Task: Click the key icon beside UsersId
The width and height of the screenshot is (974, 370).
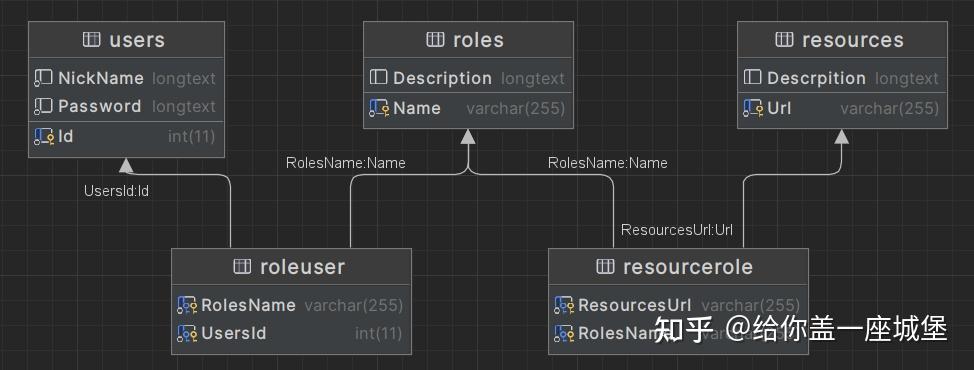Action: click(187, 333)
